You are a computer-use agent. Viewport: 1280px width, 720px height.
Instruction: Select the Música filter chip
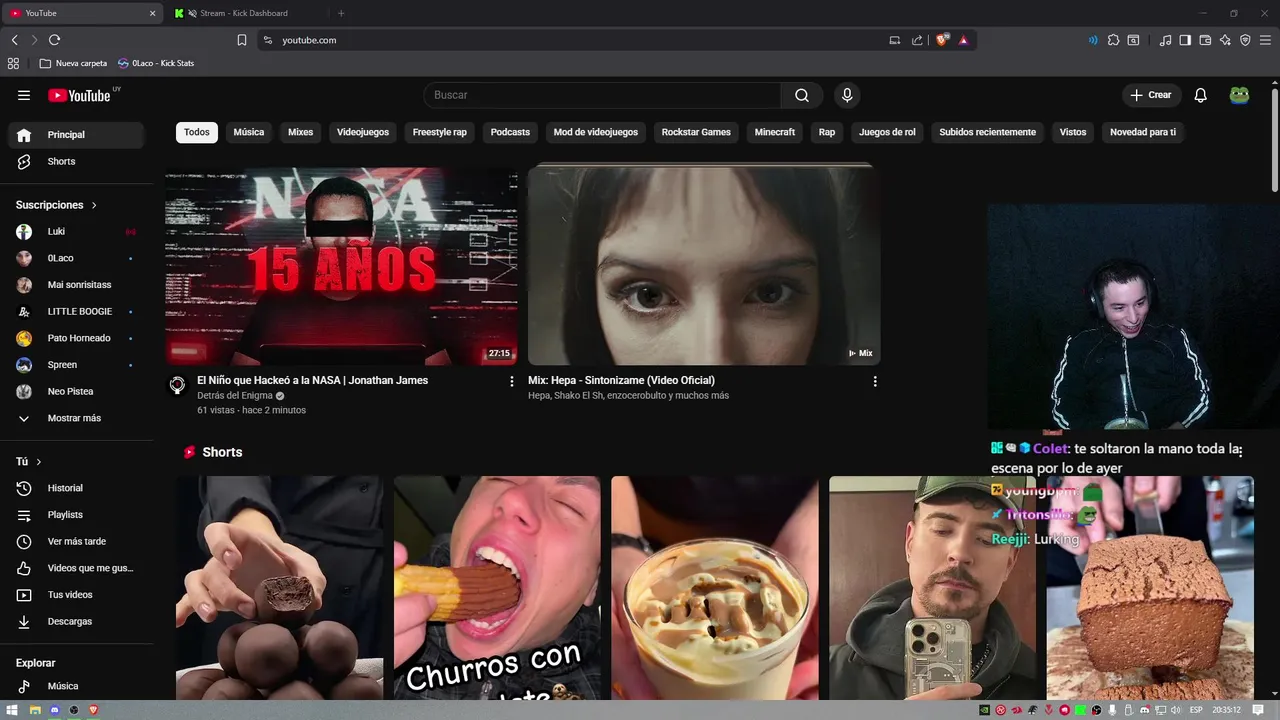click(249, 132)
